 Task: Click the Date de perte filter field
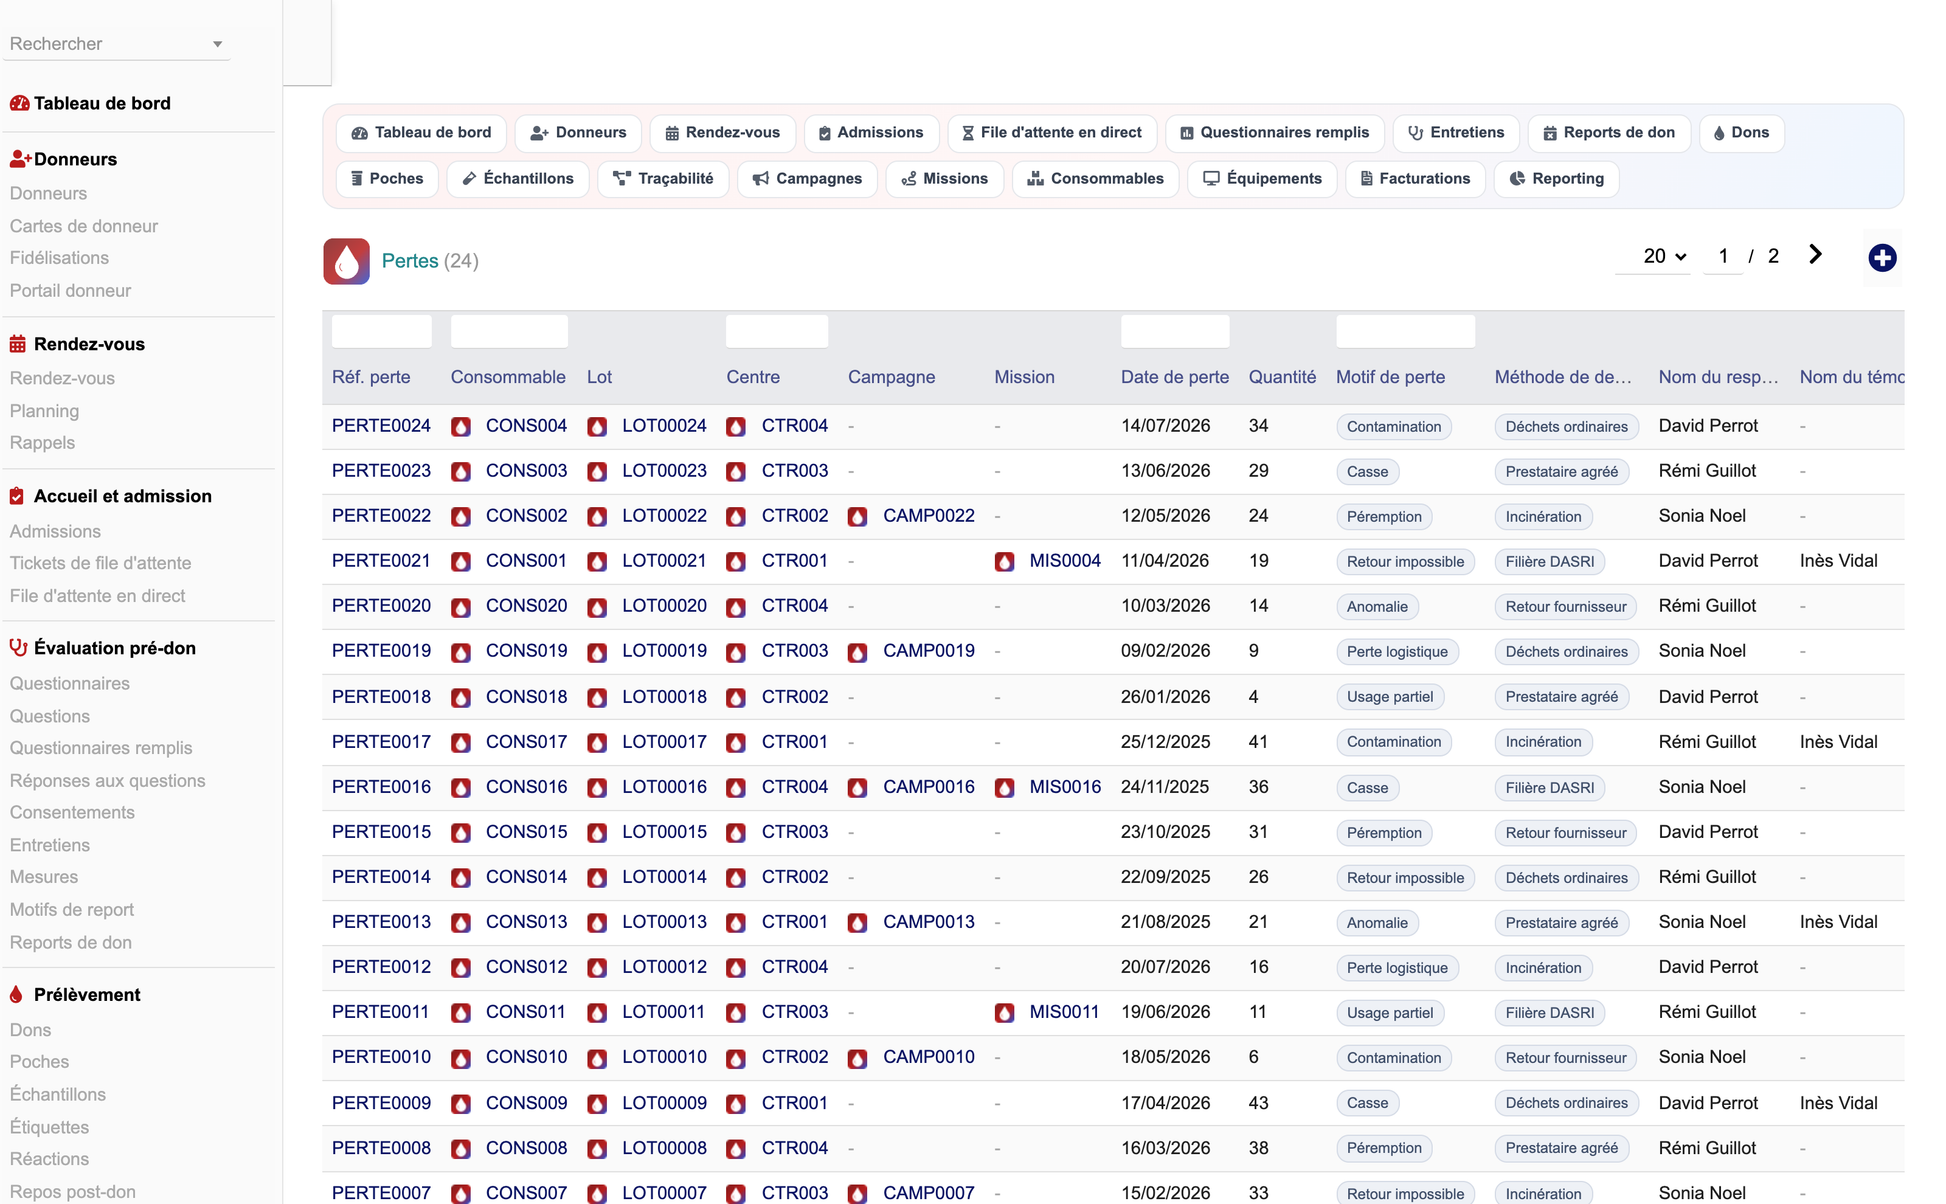point(1175,331)
